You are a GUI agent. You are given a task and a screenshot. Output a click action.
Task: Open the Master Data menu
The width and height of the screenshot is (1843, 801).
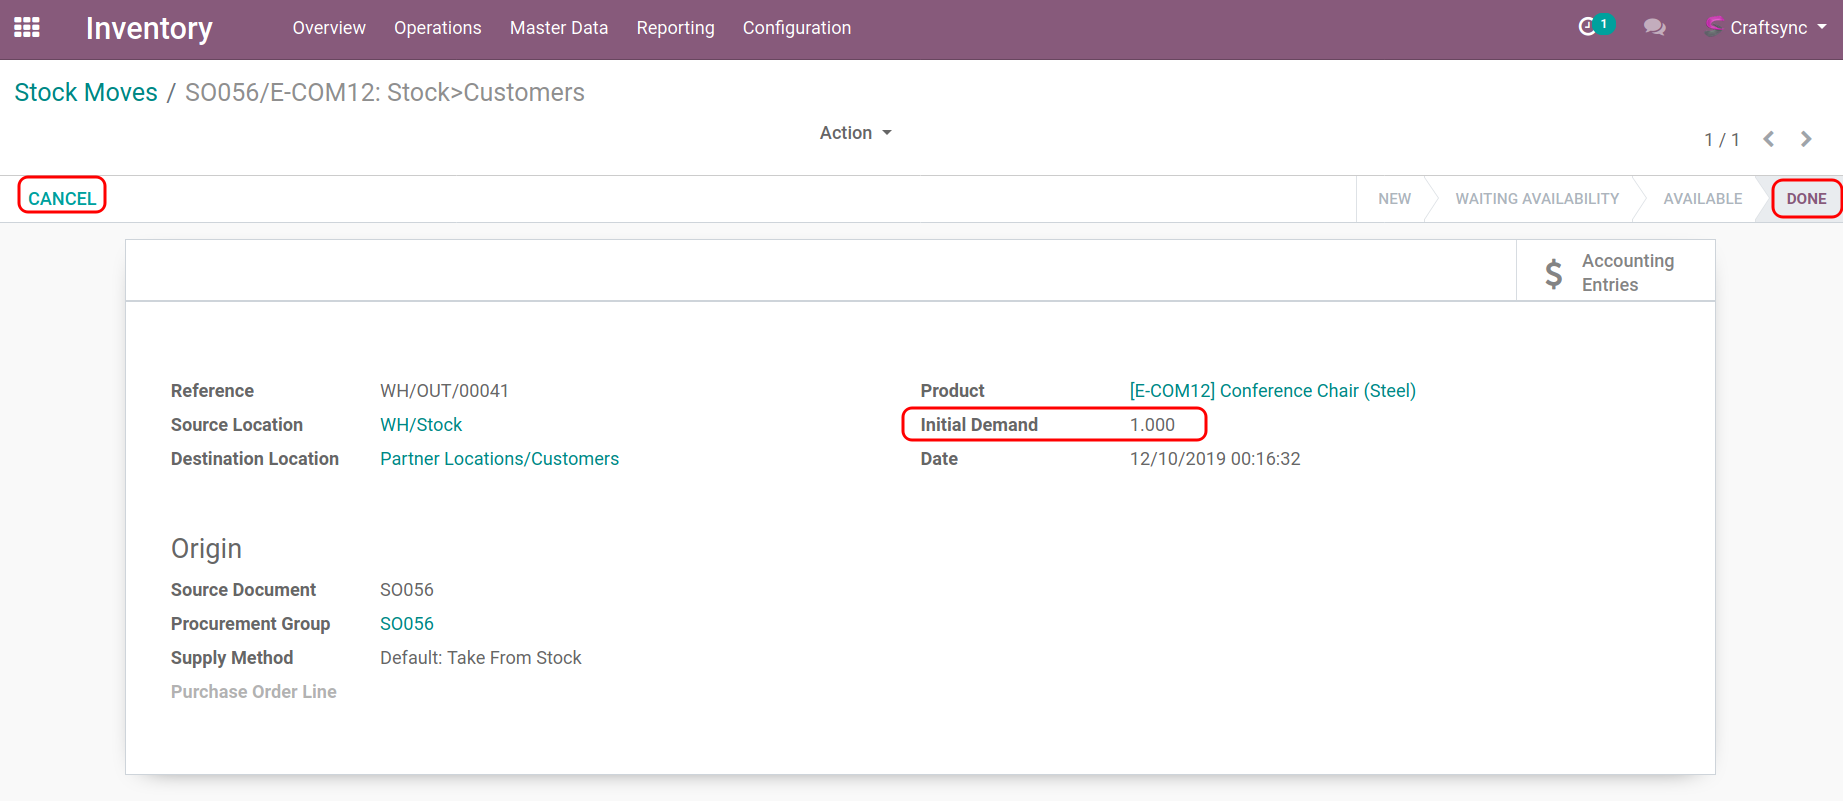[558, 28]
